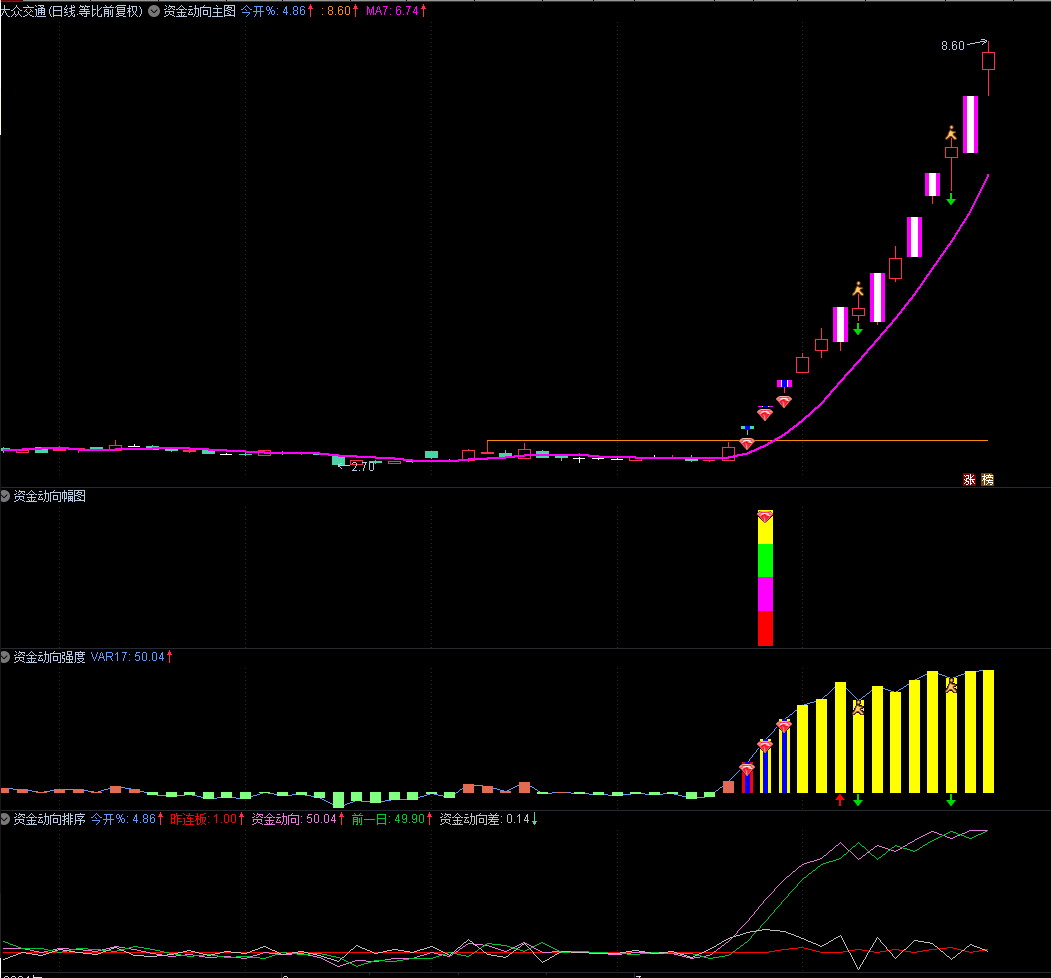Click the lowest red diamond on candlestick chart
This screenshot has width=1051, height=978.
point(747,443)
